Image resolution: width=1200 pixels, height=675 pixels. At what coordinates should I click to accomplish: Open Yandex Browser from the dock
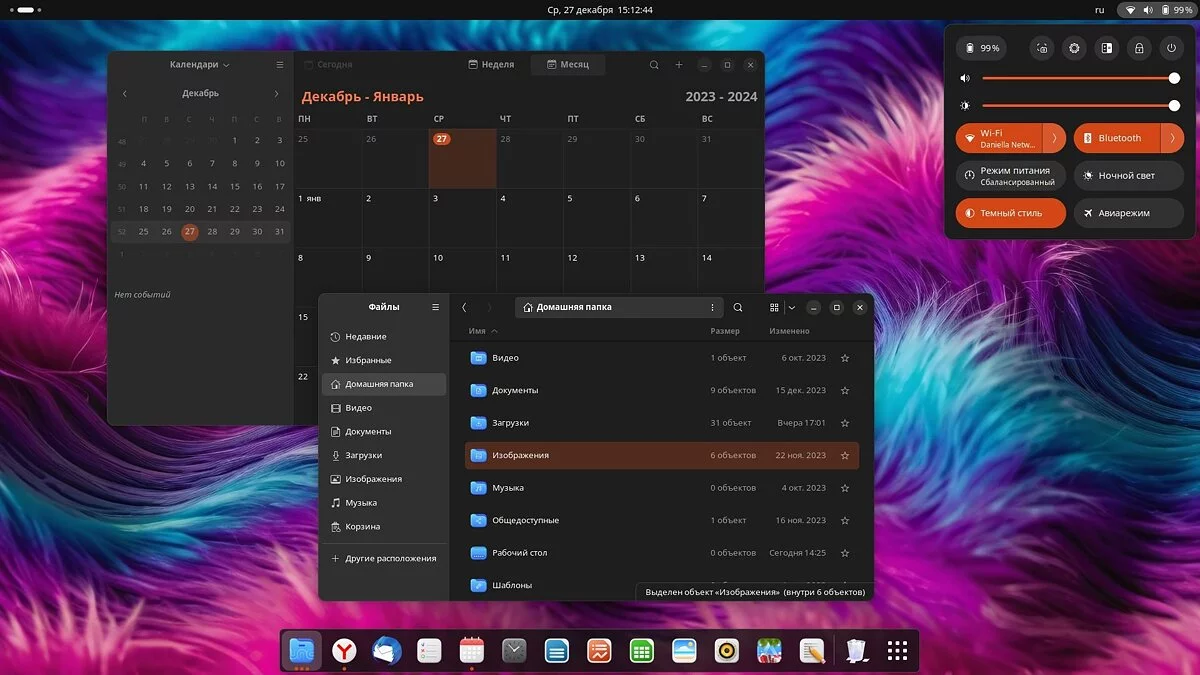[344, 651]
